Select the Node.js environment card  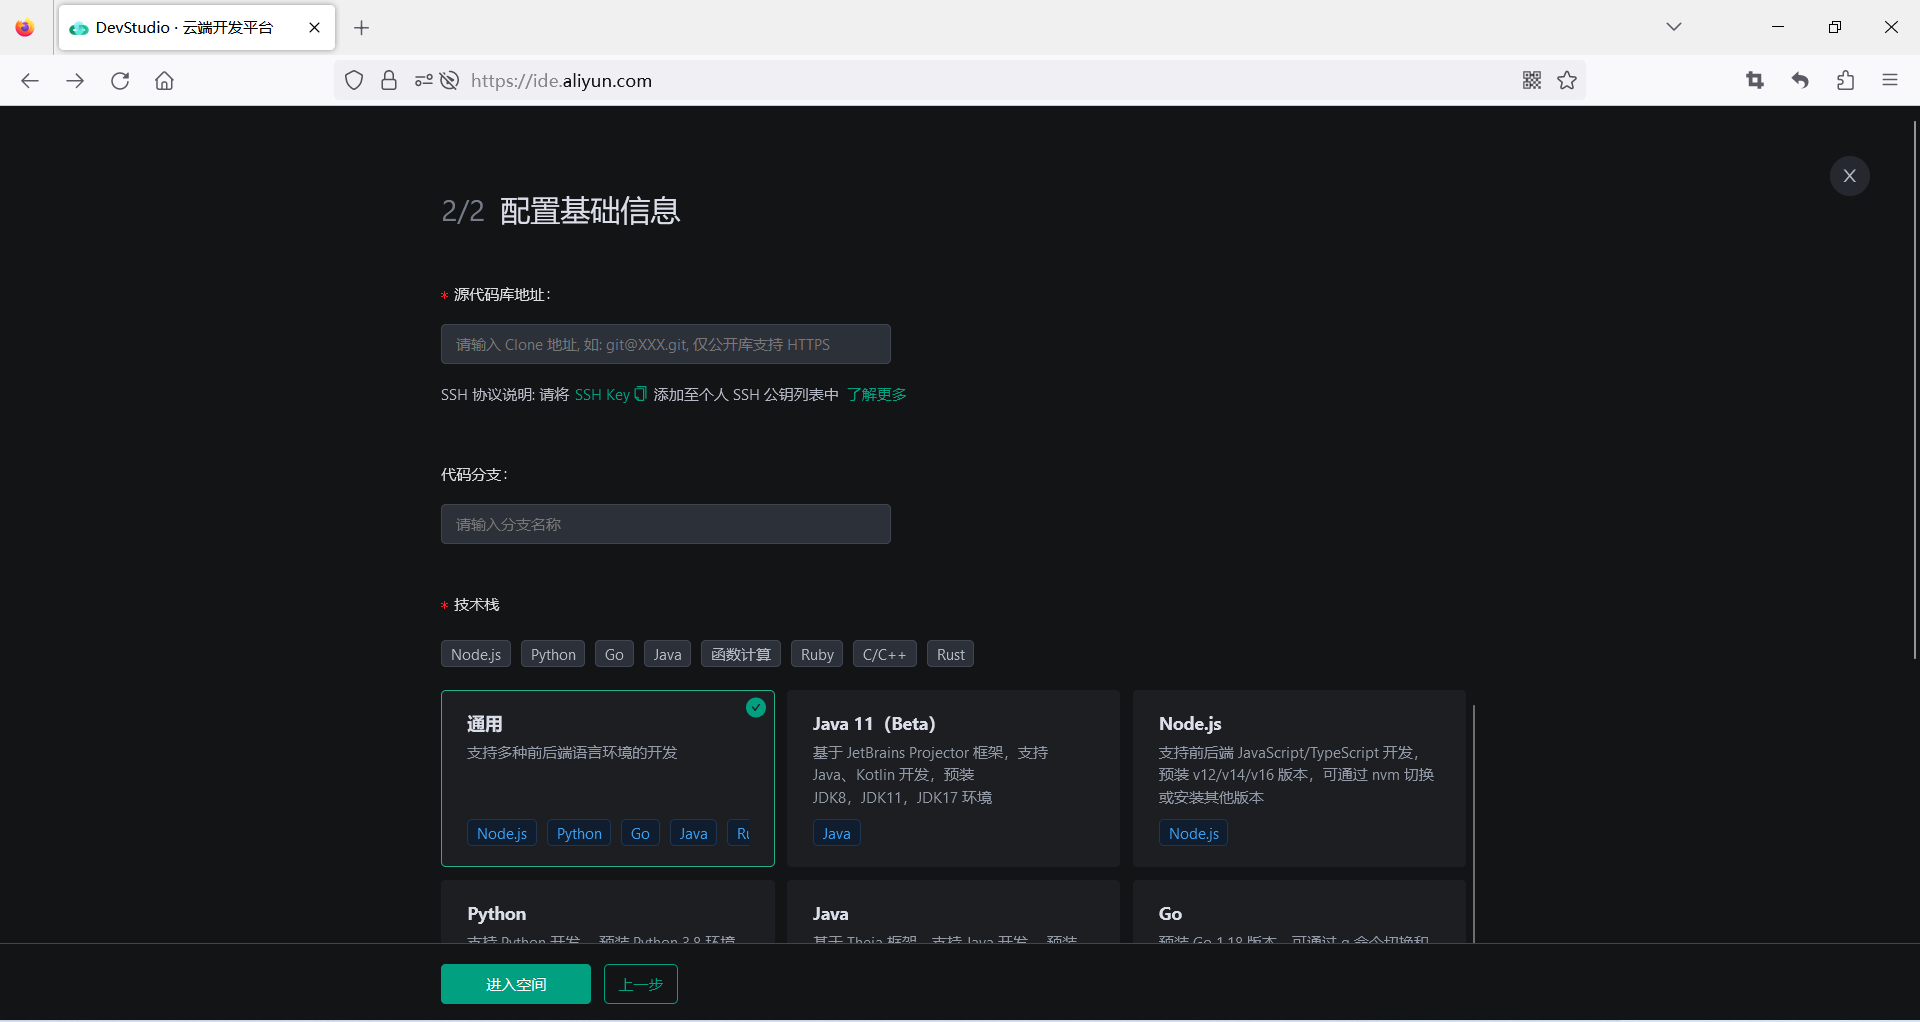[1299, 778]
